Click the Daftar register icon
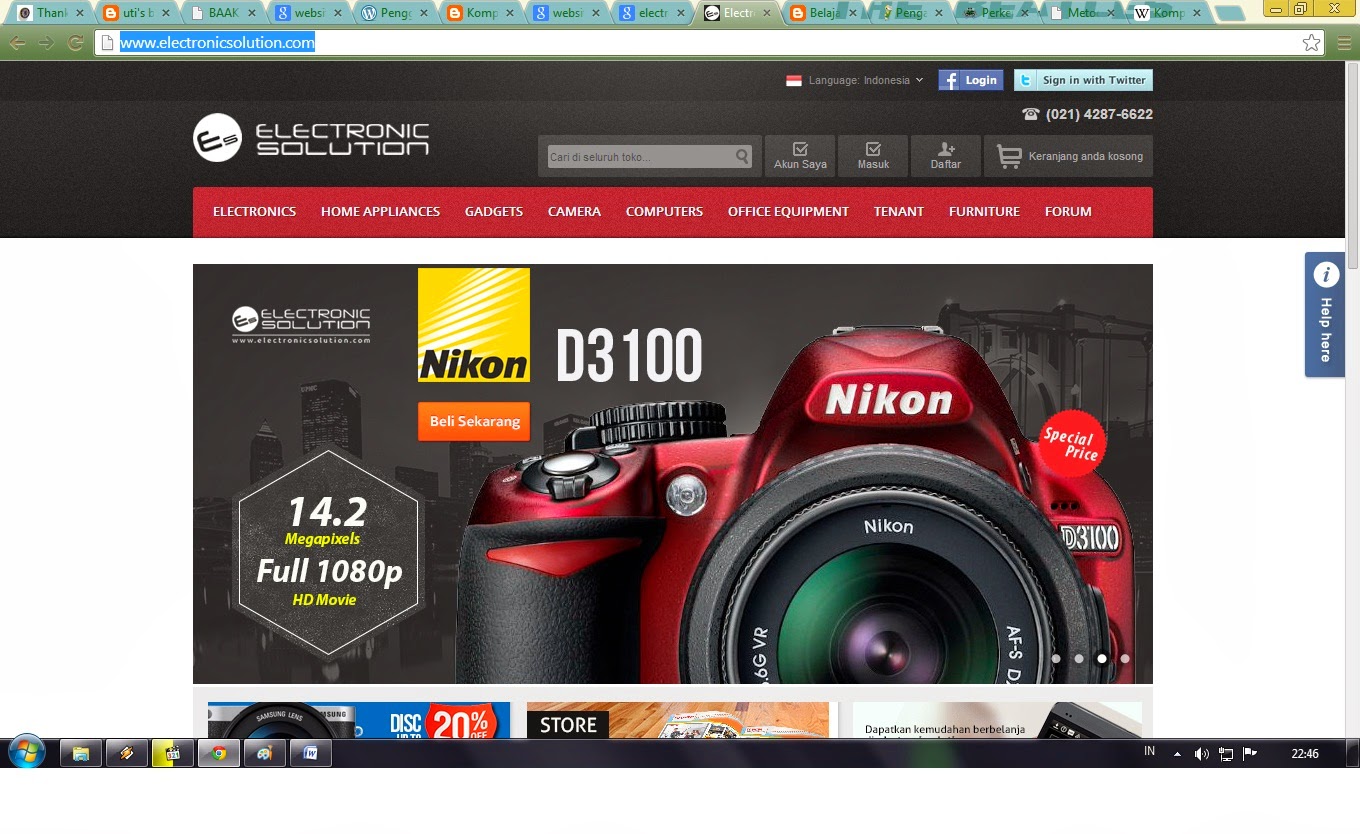The image size is (1360, 834). point(946,156)
